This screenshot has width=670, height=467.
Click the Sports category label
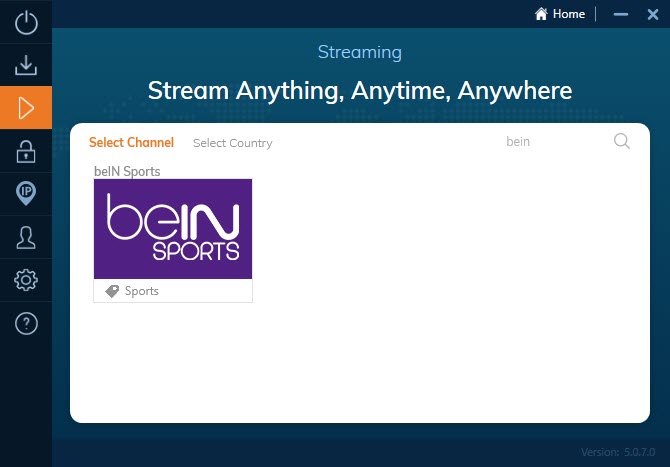141,291
